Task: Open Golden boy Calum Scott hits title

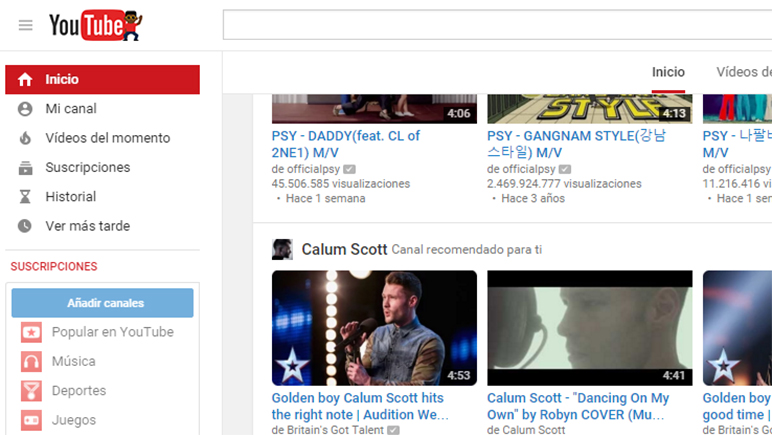Action: click(360, 406)
